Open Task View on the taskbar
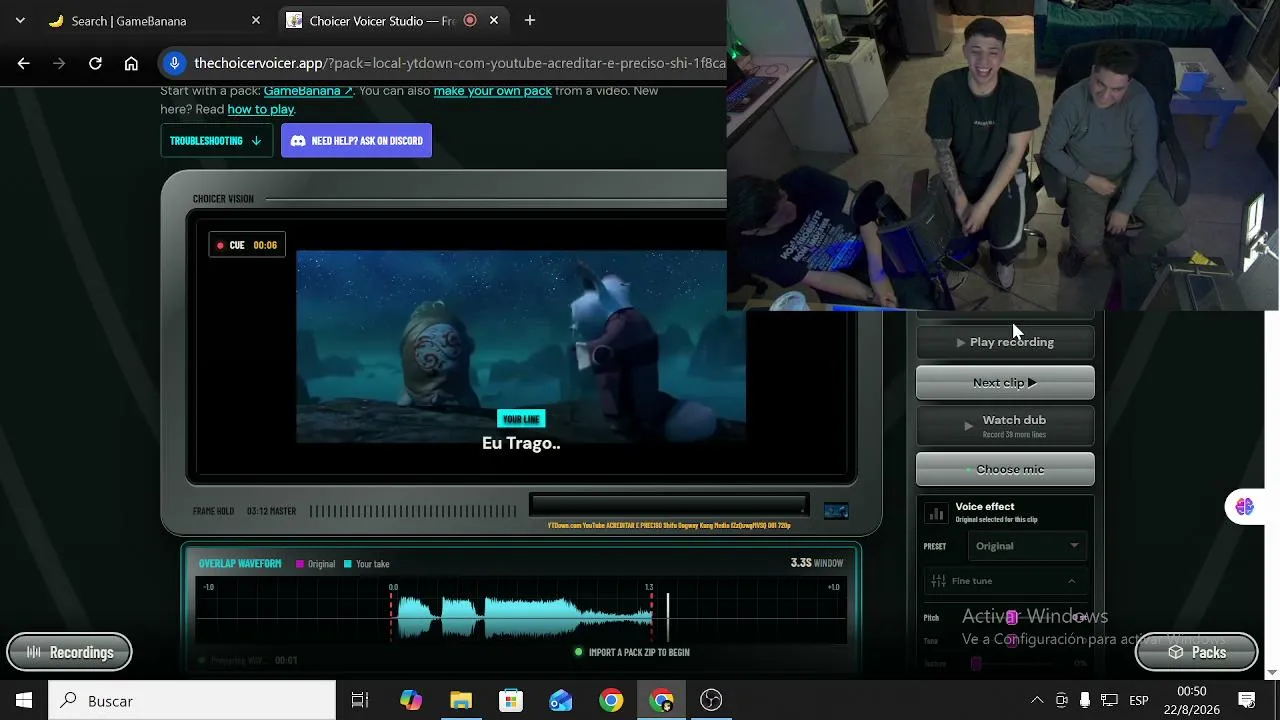The width and height of the screenshot is (1280, 720). click(x=360, y=700)
